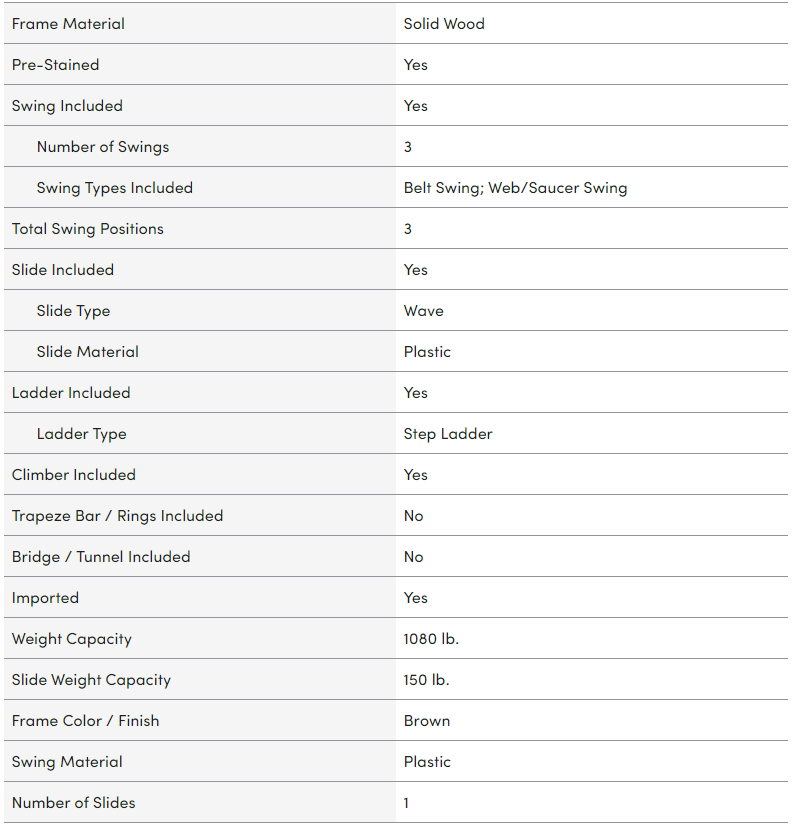The height and width of the screenshot is (827, 797).
Task: Click the Trapeze Bar / Rings Included label
Action: (117, 516)
